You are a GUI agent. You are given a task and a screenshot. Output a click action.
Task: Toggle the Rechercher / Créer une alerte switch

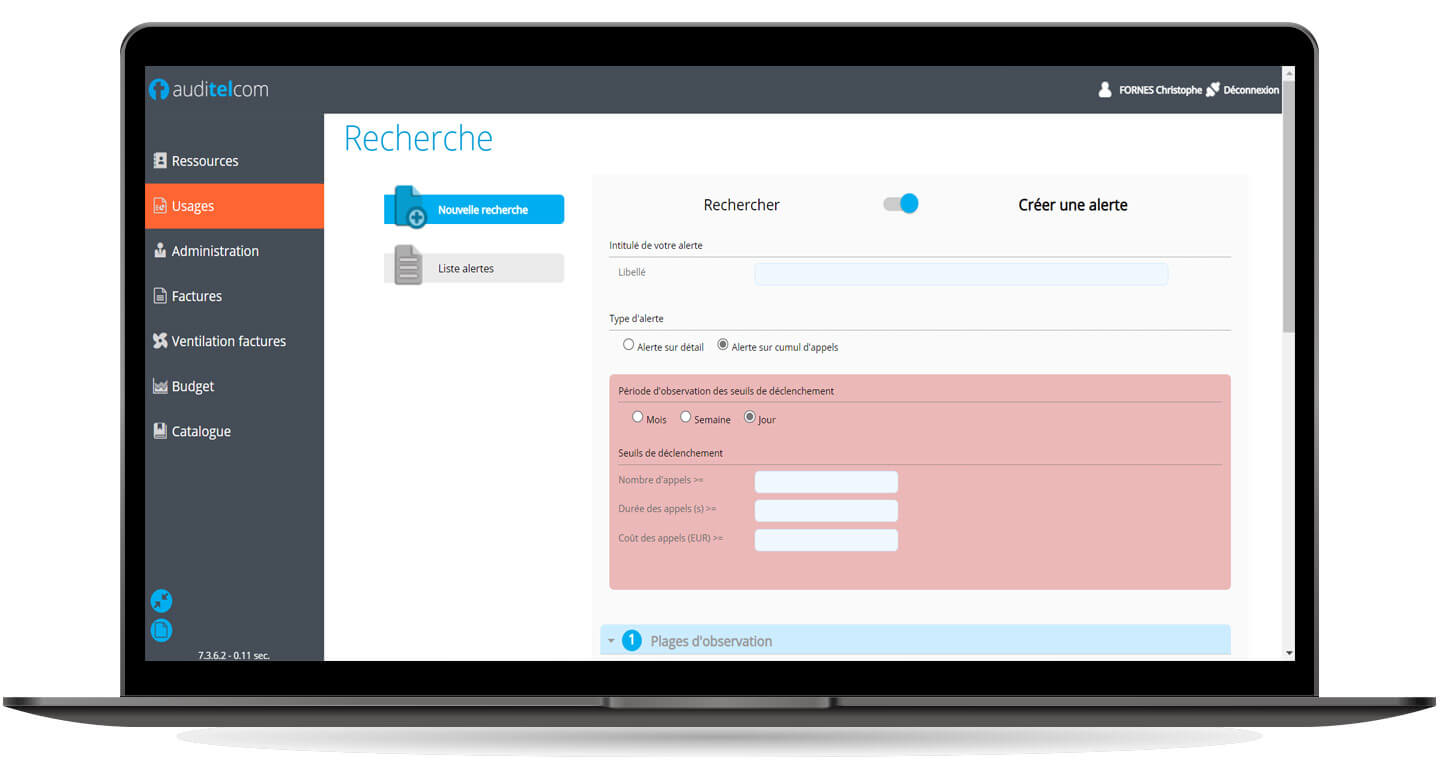(x=900, y=204)
